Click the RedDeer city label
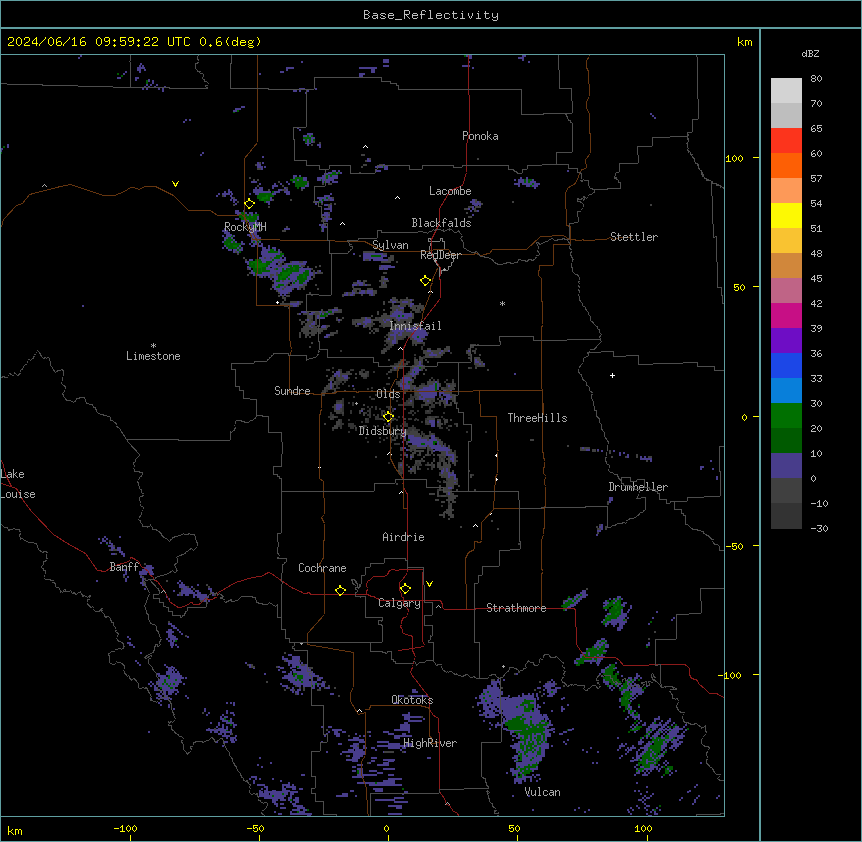The height and width of the screenshot is (842, 862). (x=440, y=255)
